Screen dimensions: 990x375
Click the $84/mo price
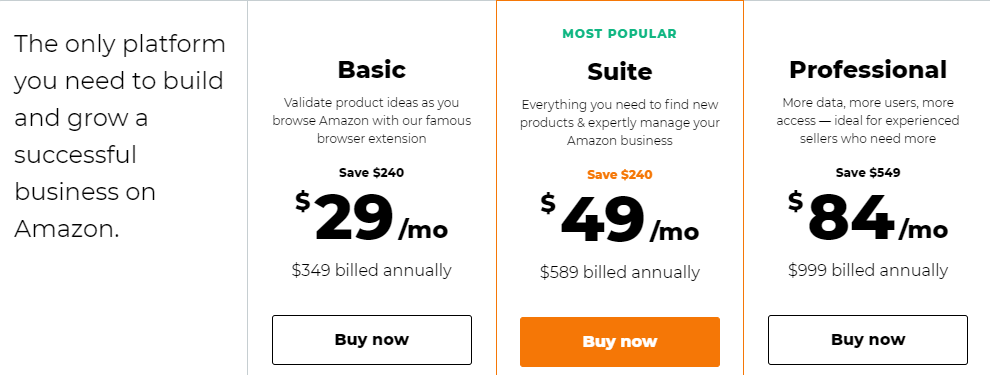[868, 217]
